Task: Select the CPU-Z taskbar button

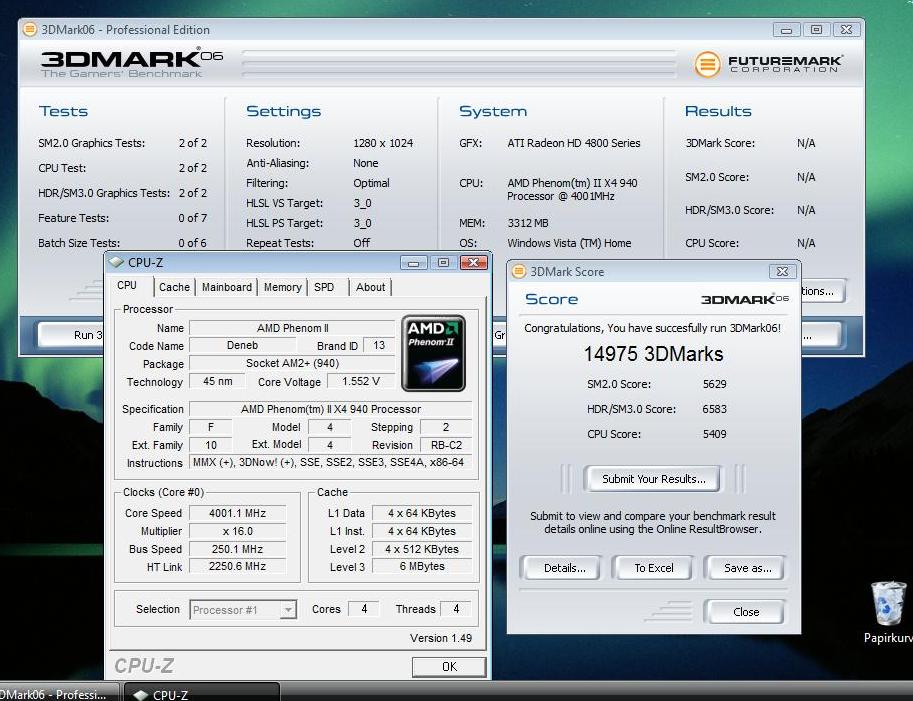Action: tap(201, 694)
